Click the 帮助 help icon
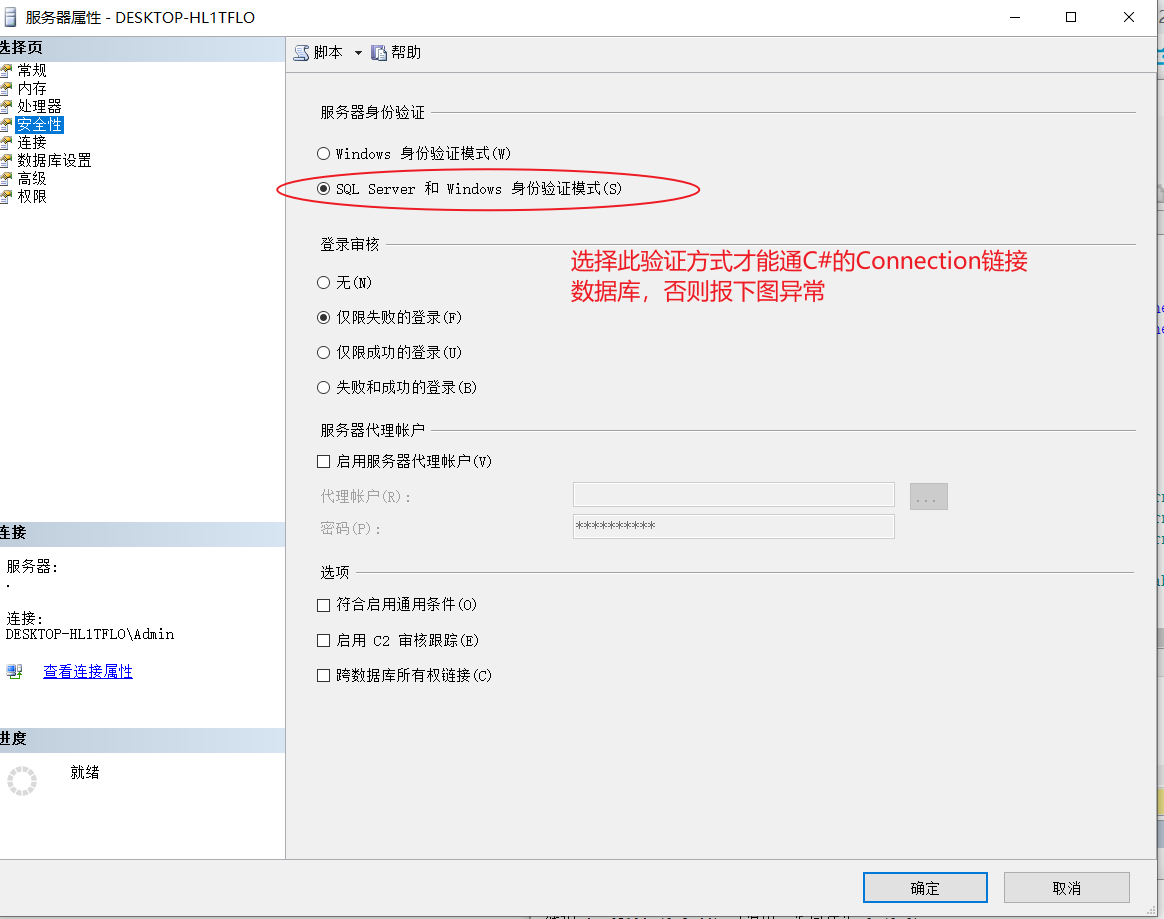The height and width of the screenshot is (919, 1164). point(379,53)
